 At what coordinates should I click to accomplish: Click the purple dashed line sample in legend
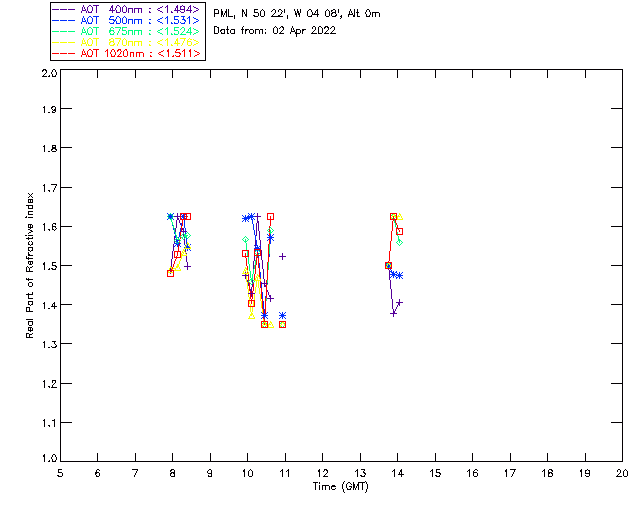pos(64,9)
